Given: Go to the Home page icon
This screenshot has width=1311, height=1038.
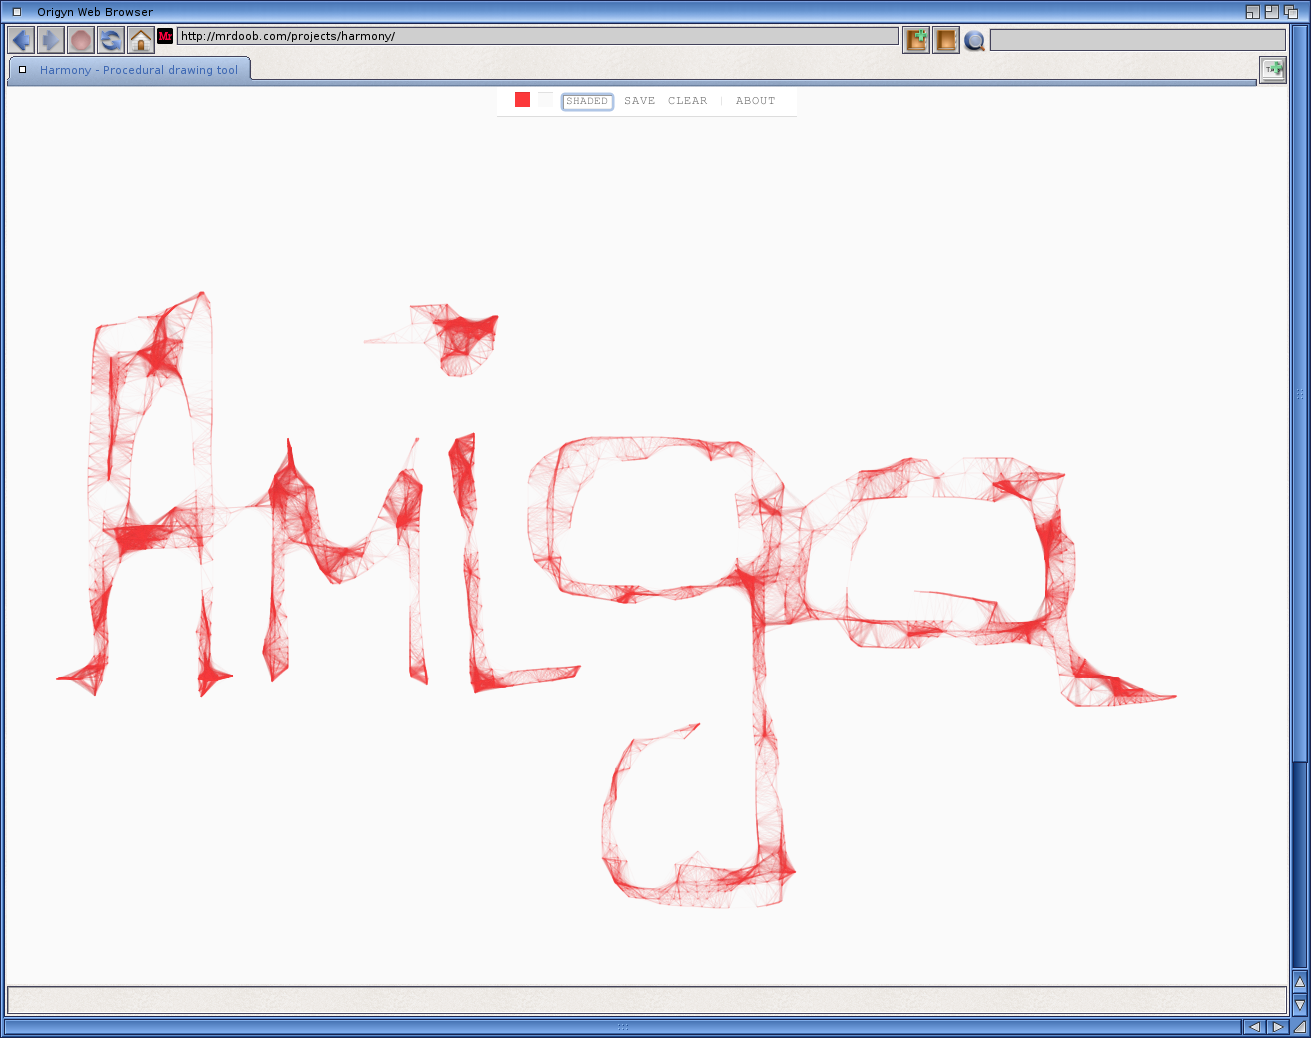Looking at the screenshot, I should [141, 40].
